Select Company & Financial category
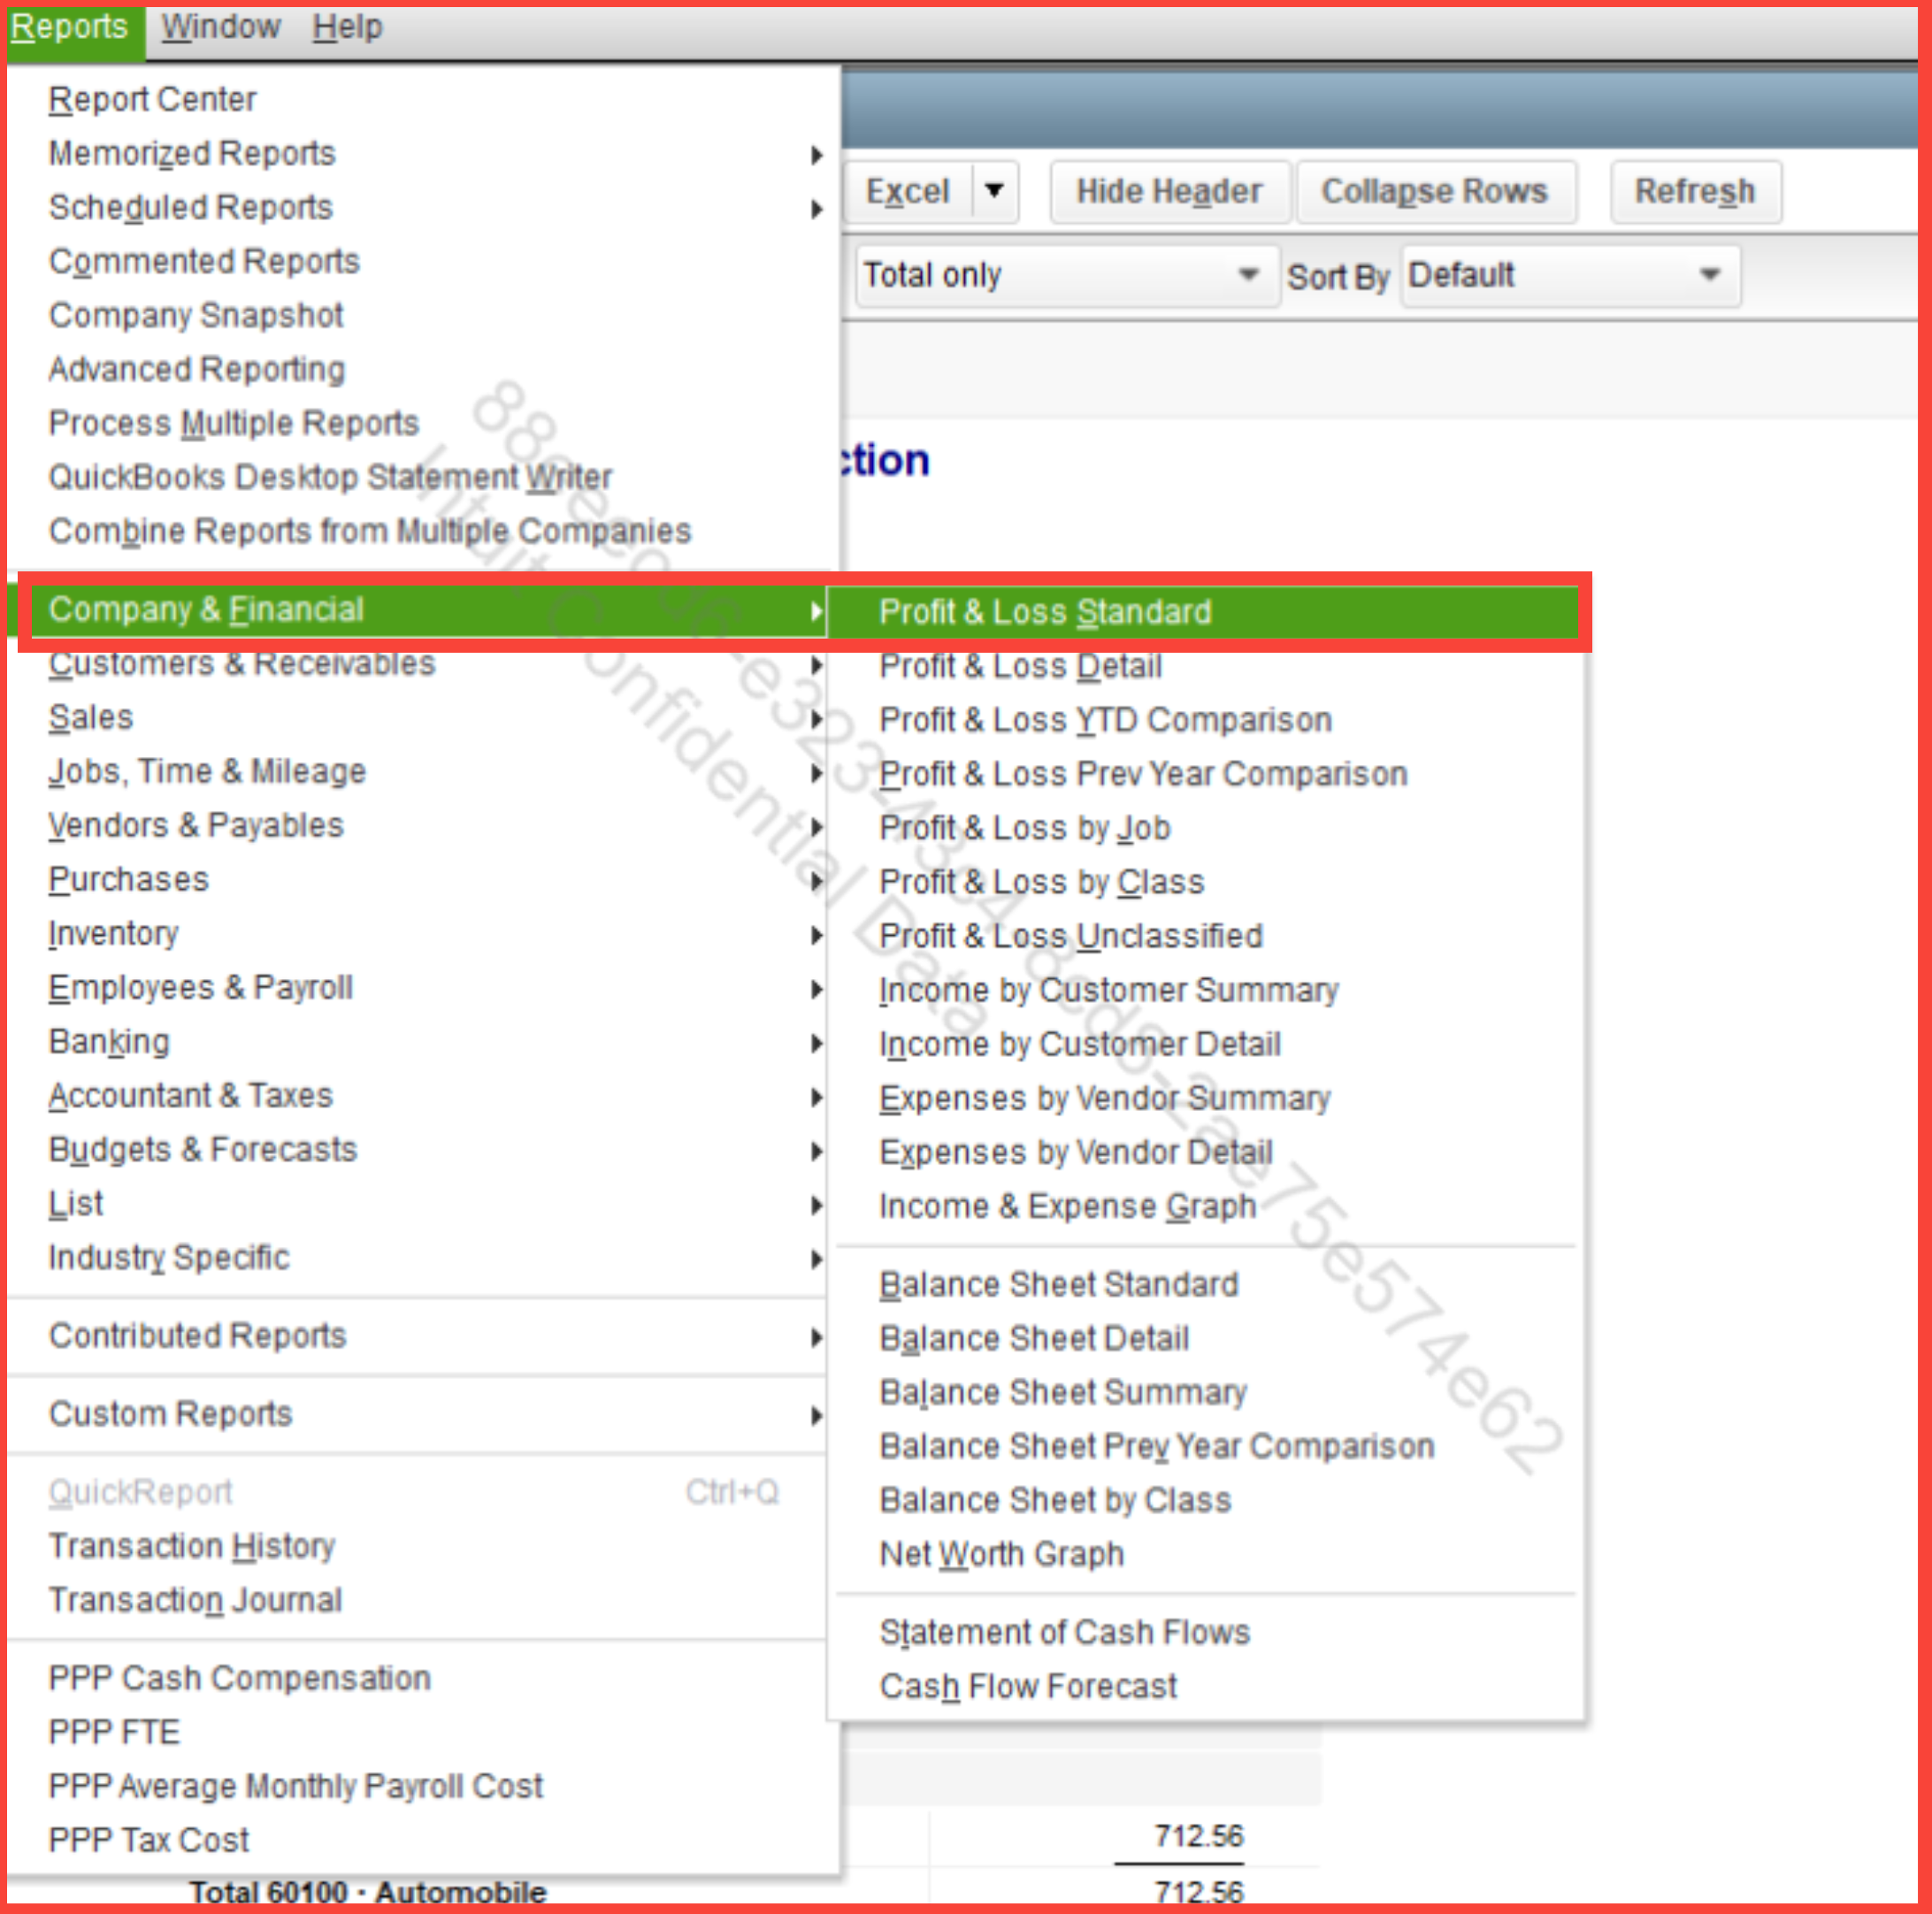Screen dimensions: 1932x1914 [428, 610]
